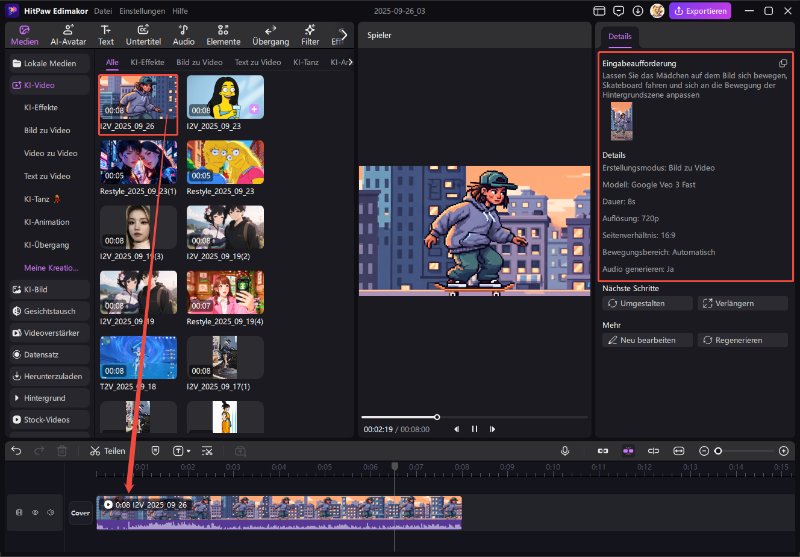This screenshot has height=557, width=800.
Task: Select the Restyle_2025_09_23(1) thumbnail
Action: 138,162
